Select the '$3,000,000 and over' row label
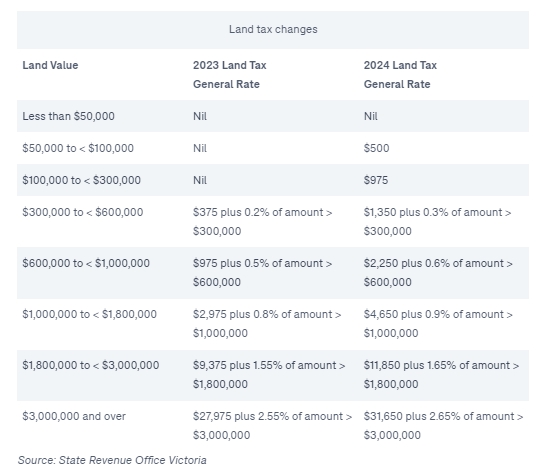Screen dimensions: 537x476 [74, 416]
